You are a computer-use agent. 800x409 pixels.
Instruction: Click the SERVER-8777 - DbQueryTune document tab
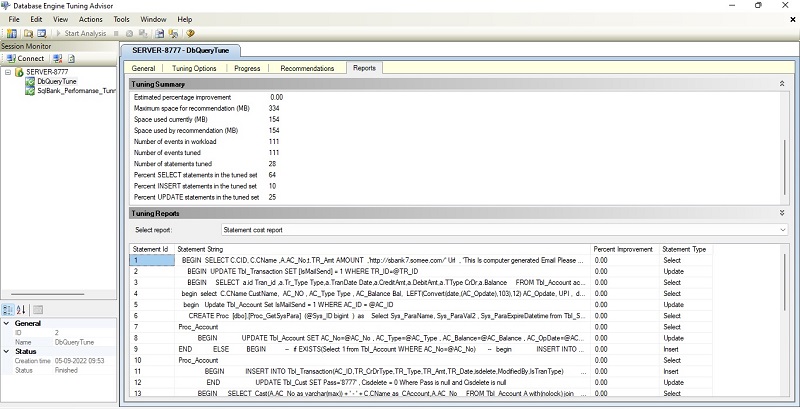pyautogui.click(x=181, y=50)
